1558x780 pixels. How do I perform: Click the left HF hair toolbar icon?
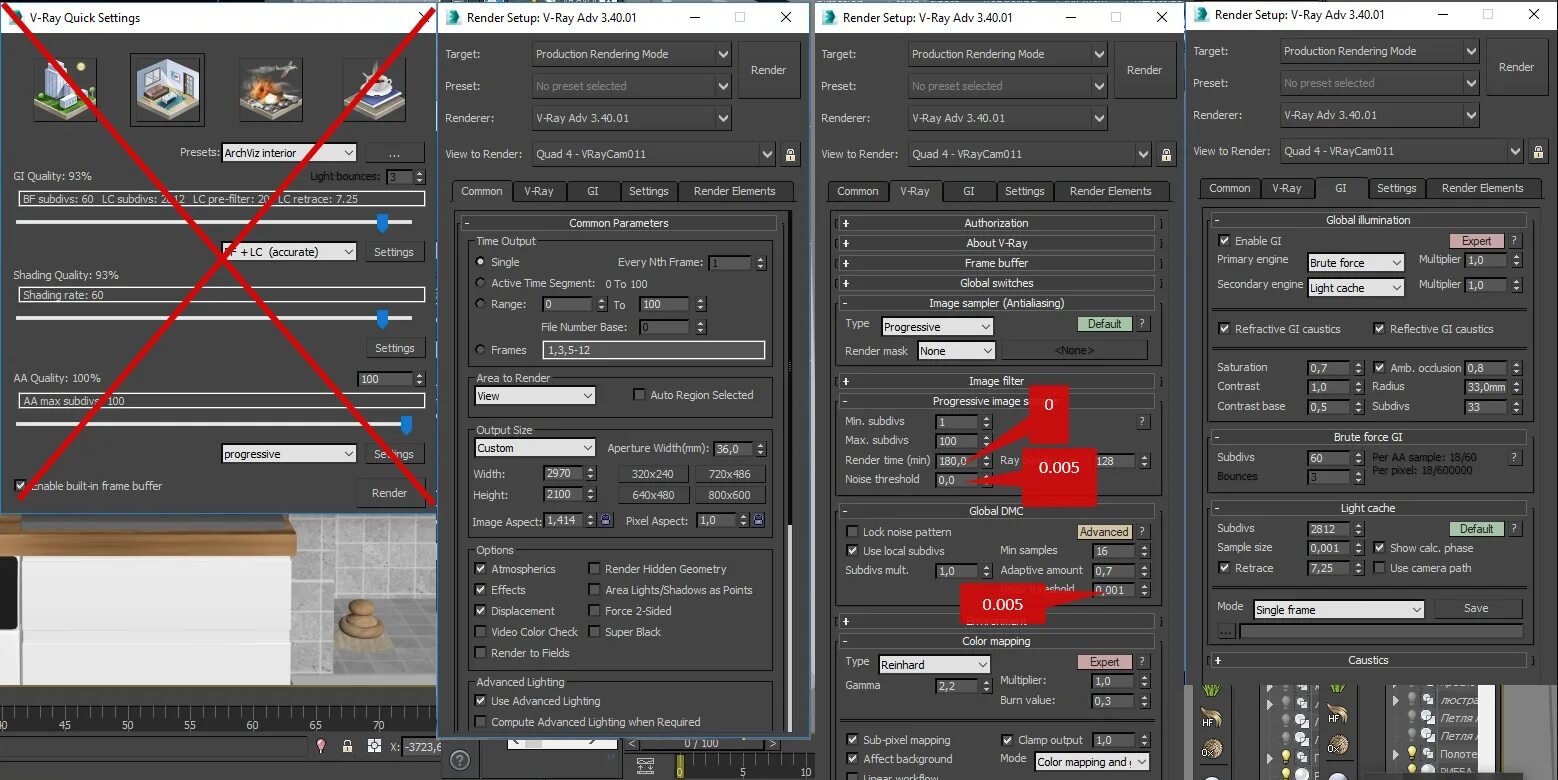point(1211,717)
